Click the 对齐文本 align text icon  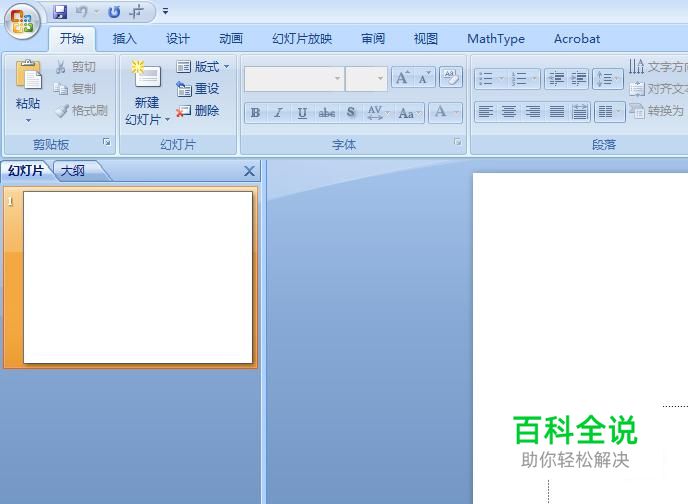[x=637, y=89]
